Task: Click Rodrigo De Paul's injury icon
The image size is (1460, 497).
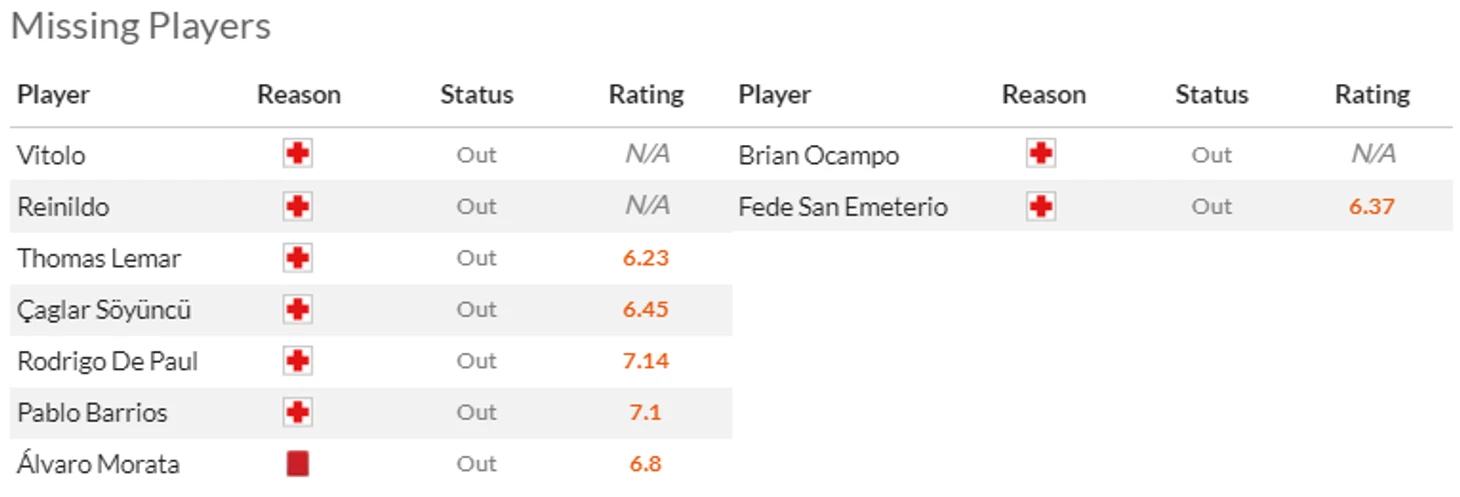Action: (x=297, y=361)
